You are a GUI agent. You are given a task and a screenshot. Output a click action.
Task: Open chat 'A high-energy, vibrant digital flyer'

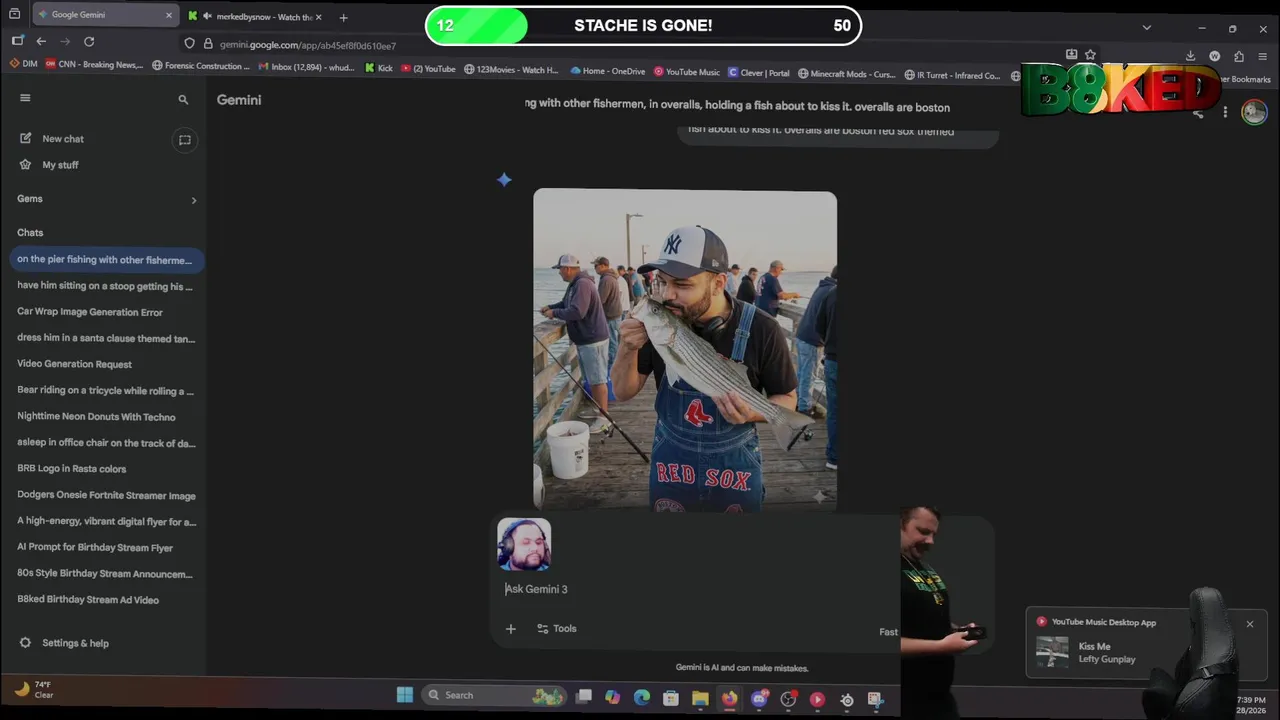pos(105,522)
